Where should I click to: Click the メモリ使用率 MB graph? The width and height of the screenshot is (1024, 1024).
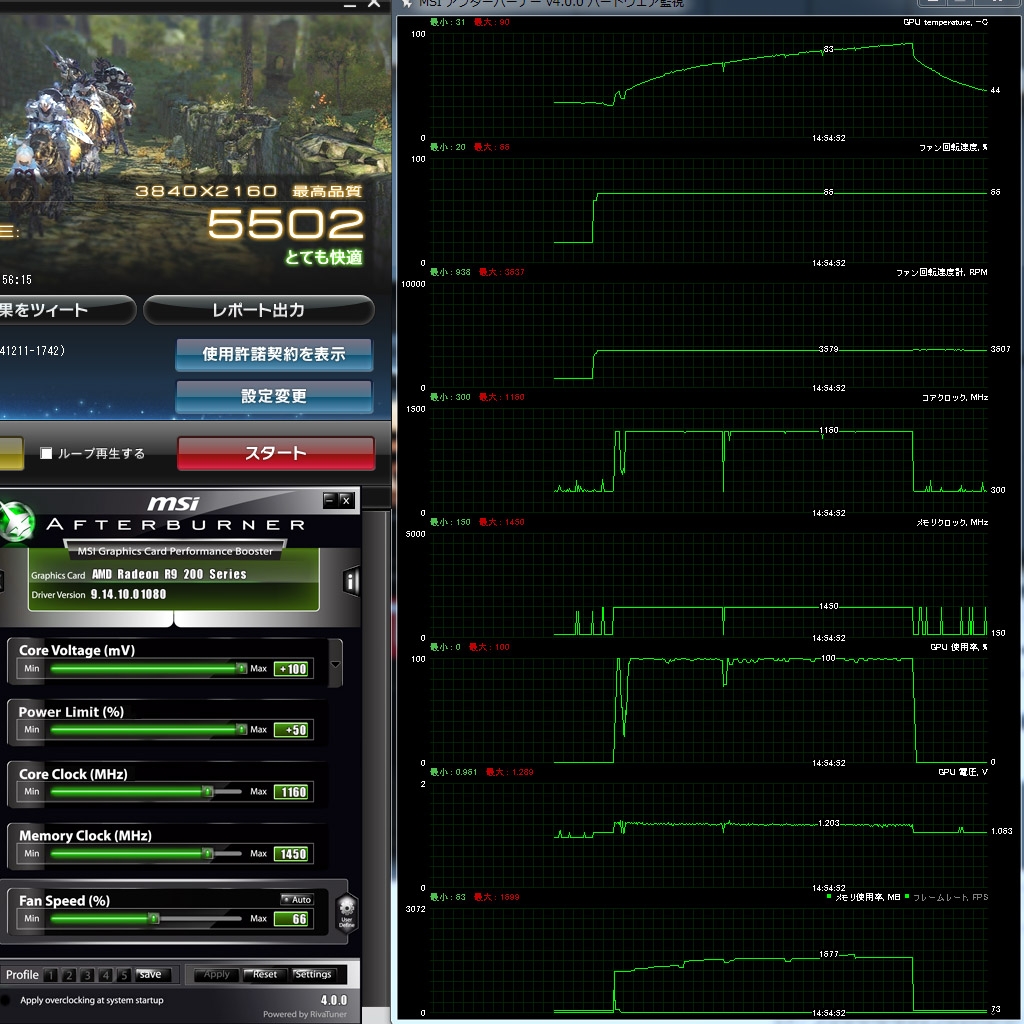coord(707,961)
